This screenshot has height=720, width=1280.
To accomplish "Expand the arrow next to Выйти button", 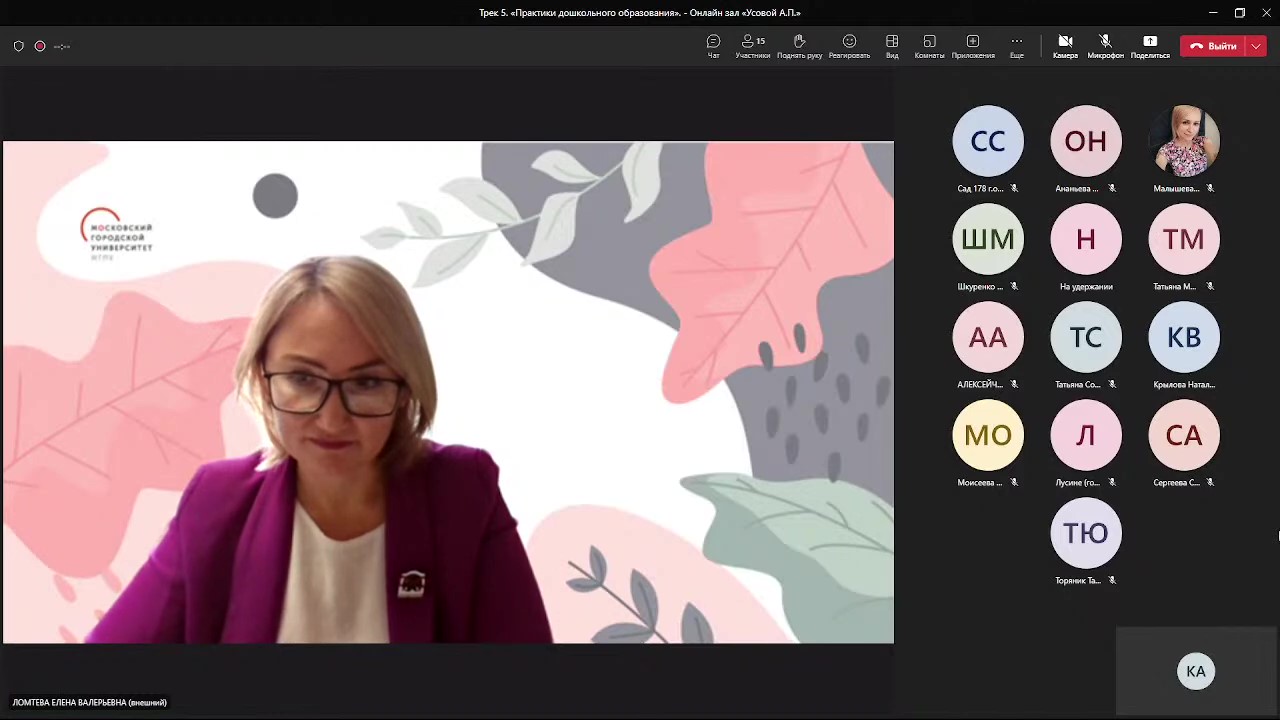I will [x=1256, y=46].
